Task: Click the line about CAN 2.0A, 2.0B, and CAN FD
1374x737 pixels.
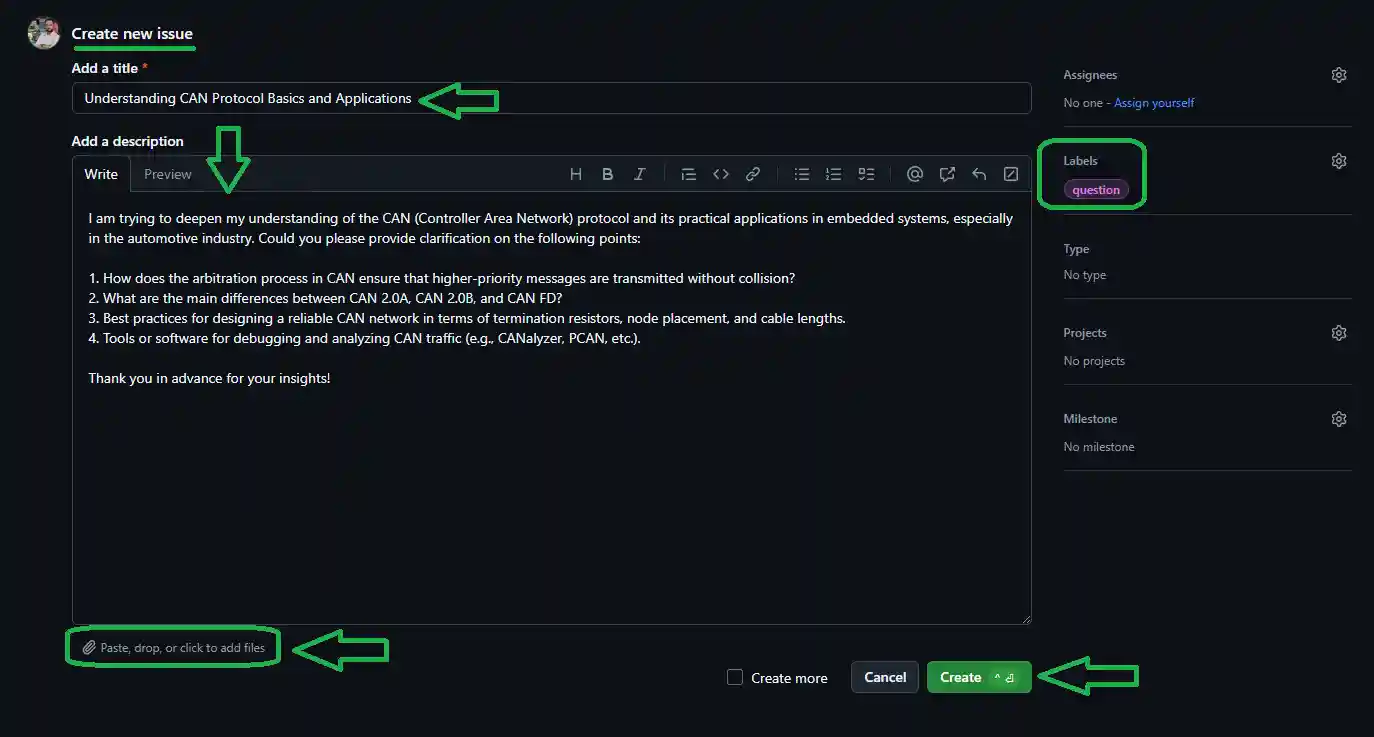Action: pos(325,298)
